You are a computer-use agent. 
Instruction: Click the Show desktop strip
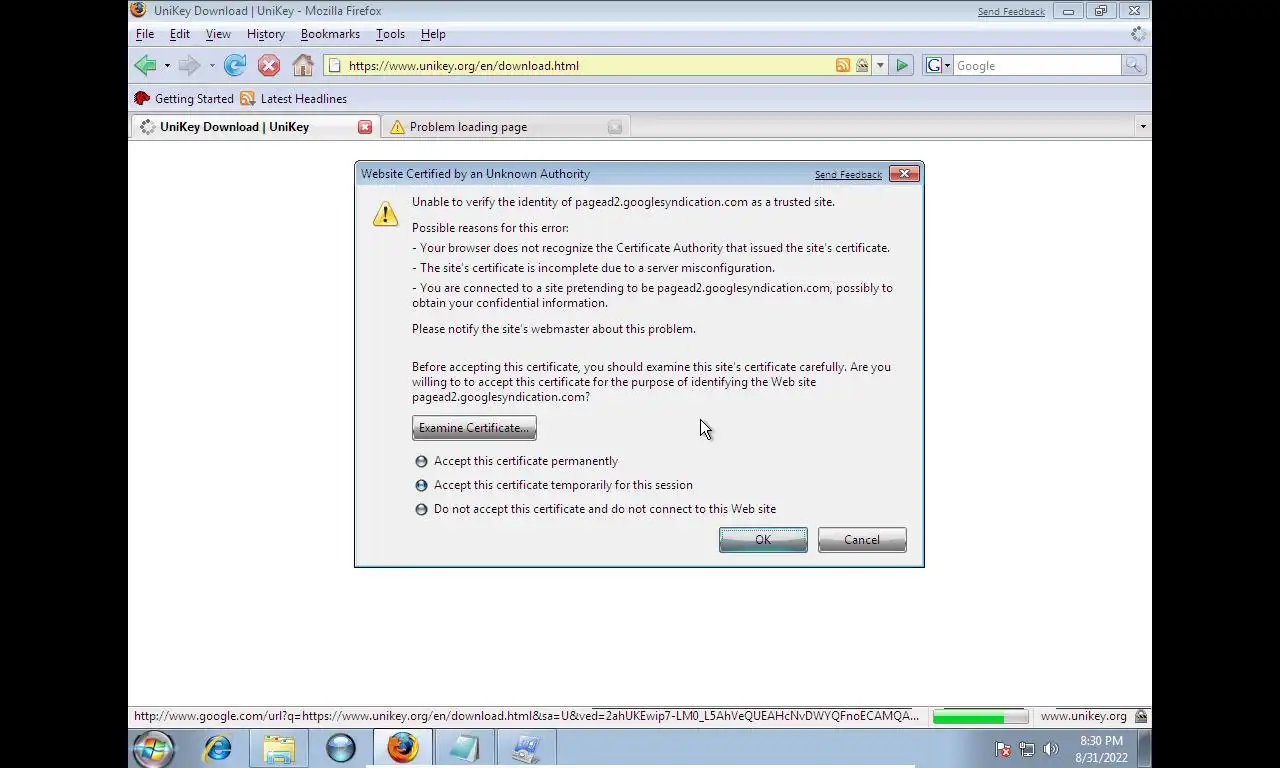tap(1144, 749)
